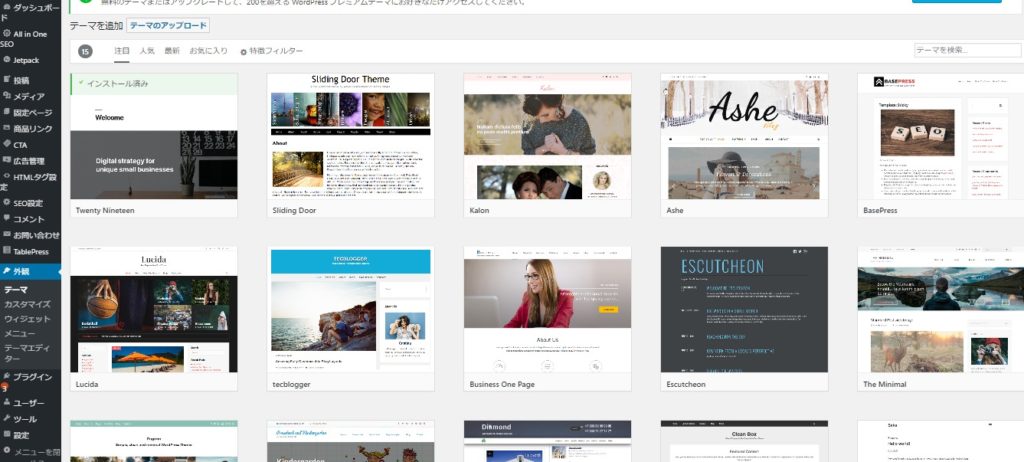
Task: Click the テーマを検索 search field
Action: (x=968, y=50)
